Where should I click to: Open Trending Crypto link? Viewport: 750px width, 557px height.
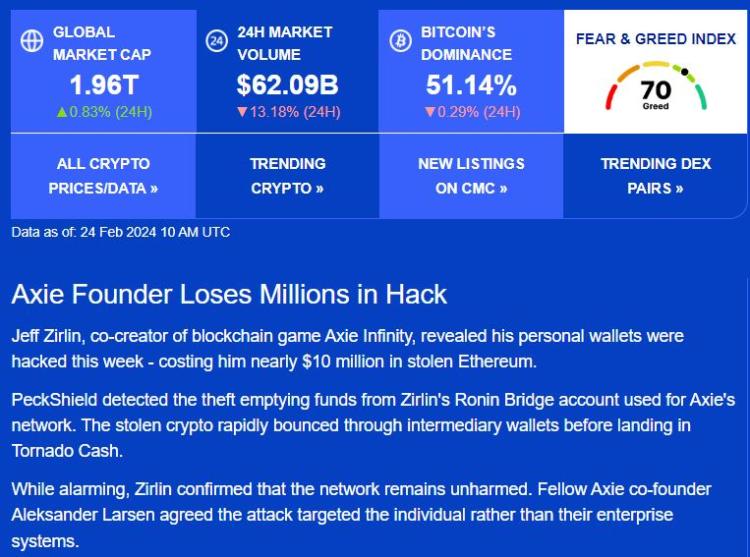[x=287, y=176]
